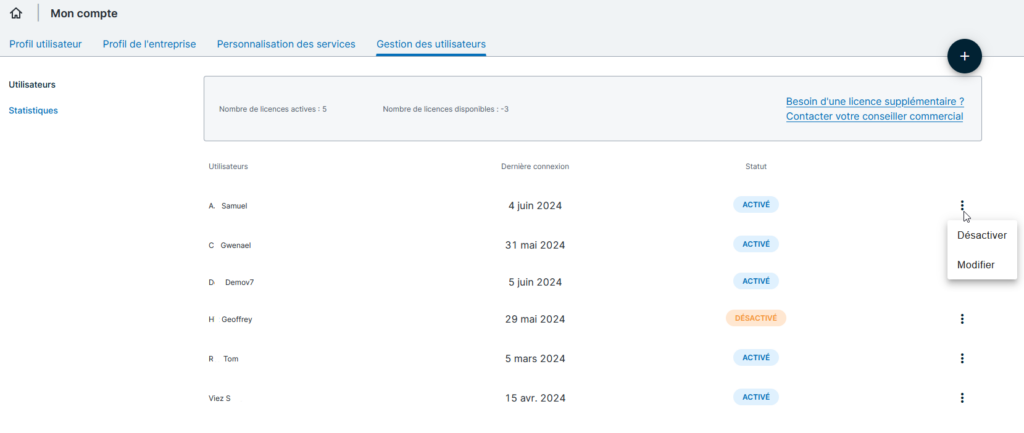Open the three-dot menu for Geoffrey
The height and width of the screenshot is (433, 1024).
[x=962, y=319]
